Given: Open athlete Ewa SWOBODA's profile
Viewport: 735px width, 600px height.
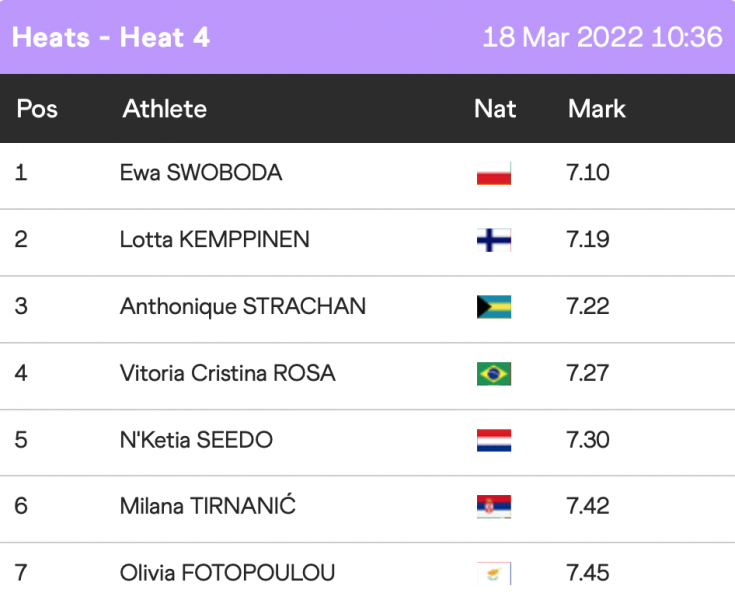Looking at the screenshot, I should click(x=201, y=173).
